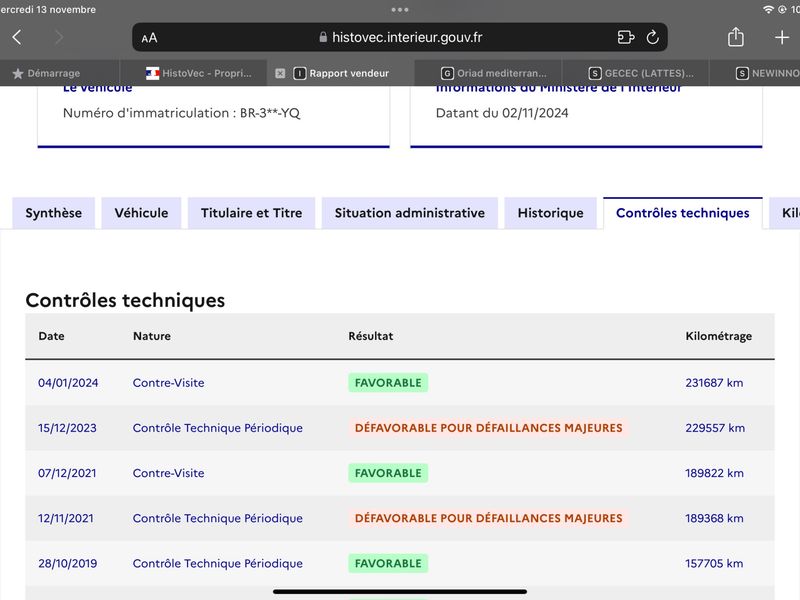Click the FAVORABLE badge for 04/01/2024
800x600 pixels.
coord(388,383)
